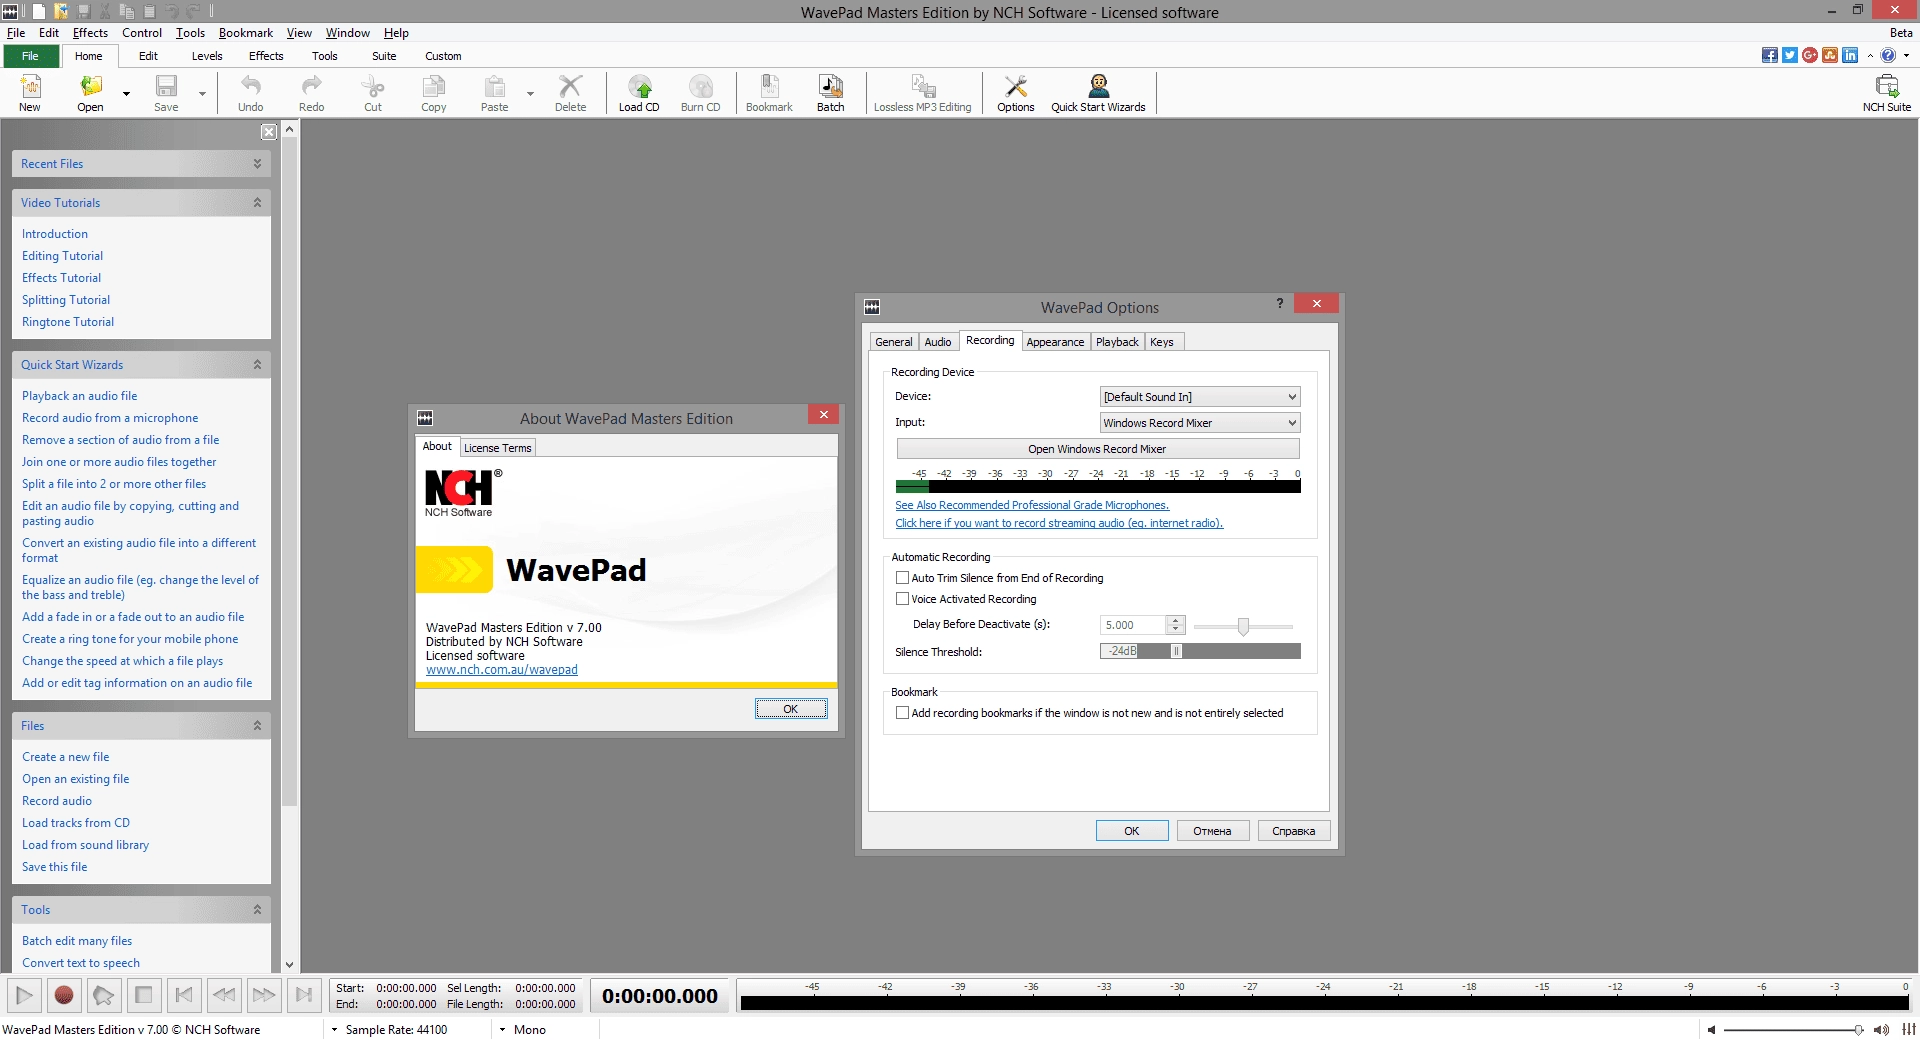This screenshot has width=1920, height=1040.
Task: Click the Stop playback button
Action: point(144,995)
